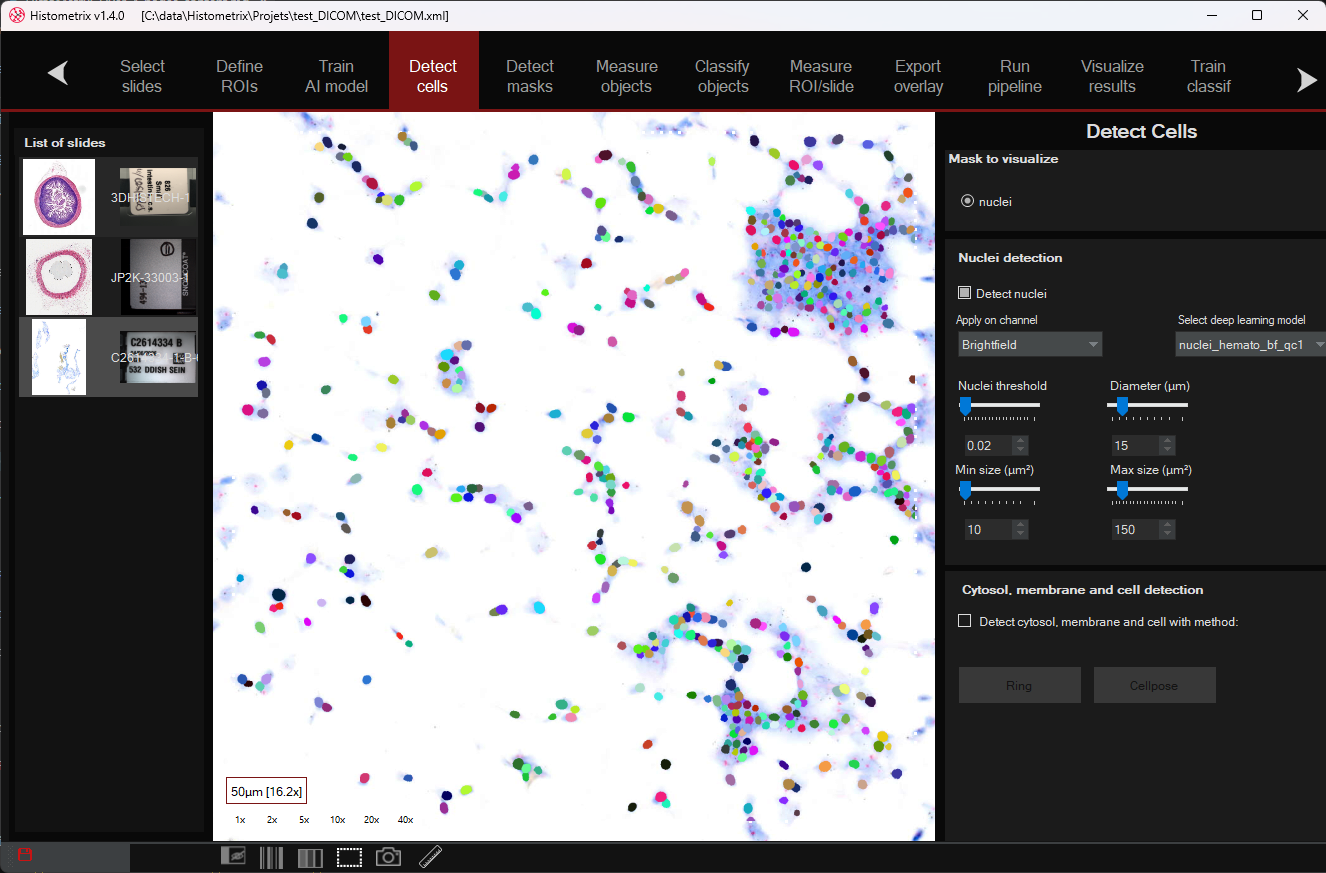Image resolution: width=1326 pixels, height=873 pixels.
Task: Select the dotted rectangle selection tool
Action: (349, 857)
